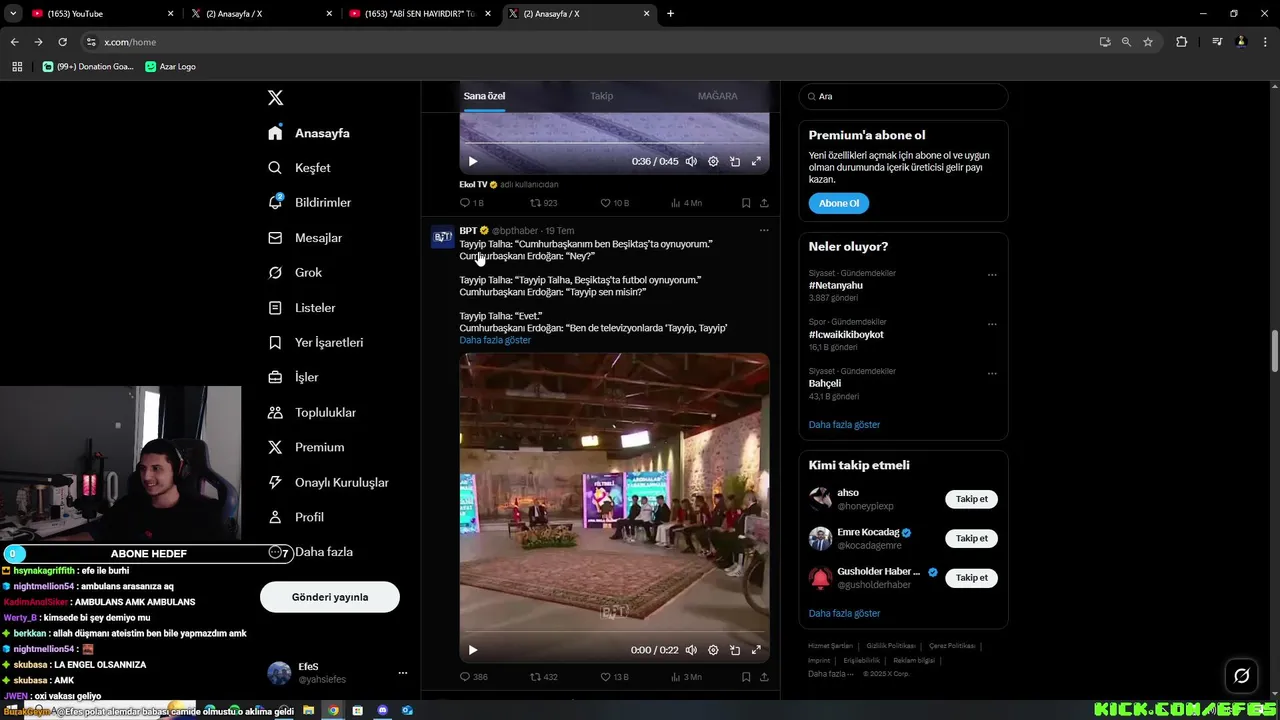Open Yer İşaretleri bookmarks
This screenshot has width=1280, height=720.
click(316, 342)
